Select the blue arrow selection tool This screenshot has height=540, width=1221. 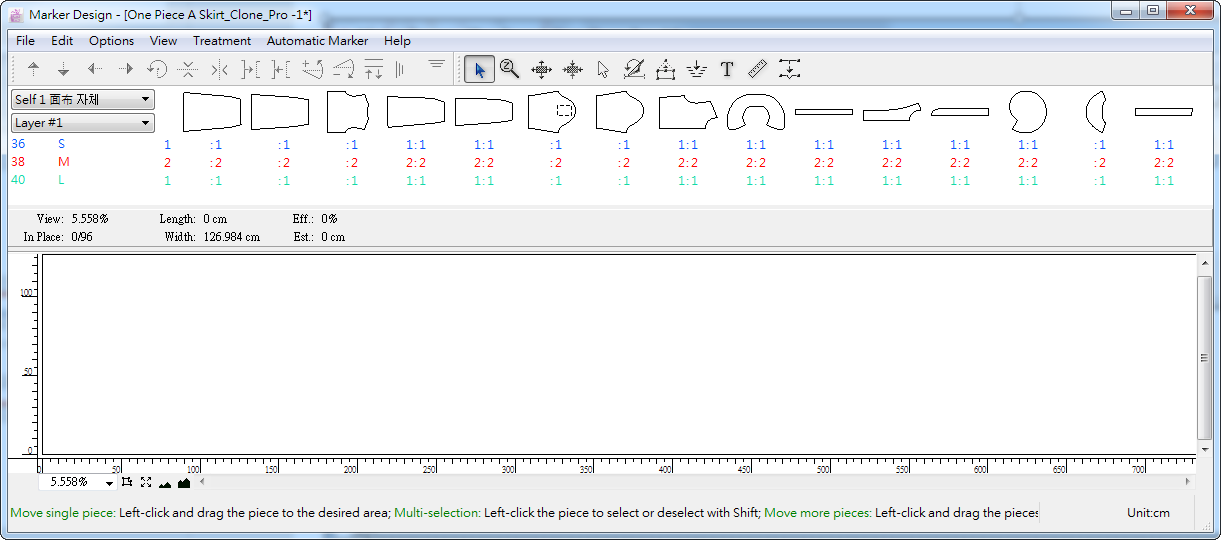[480, 70]
